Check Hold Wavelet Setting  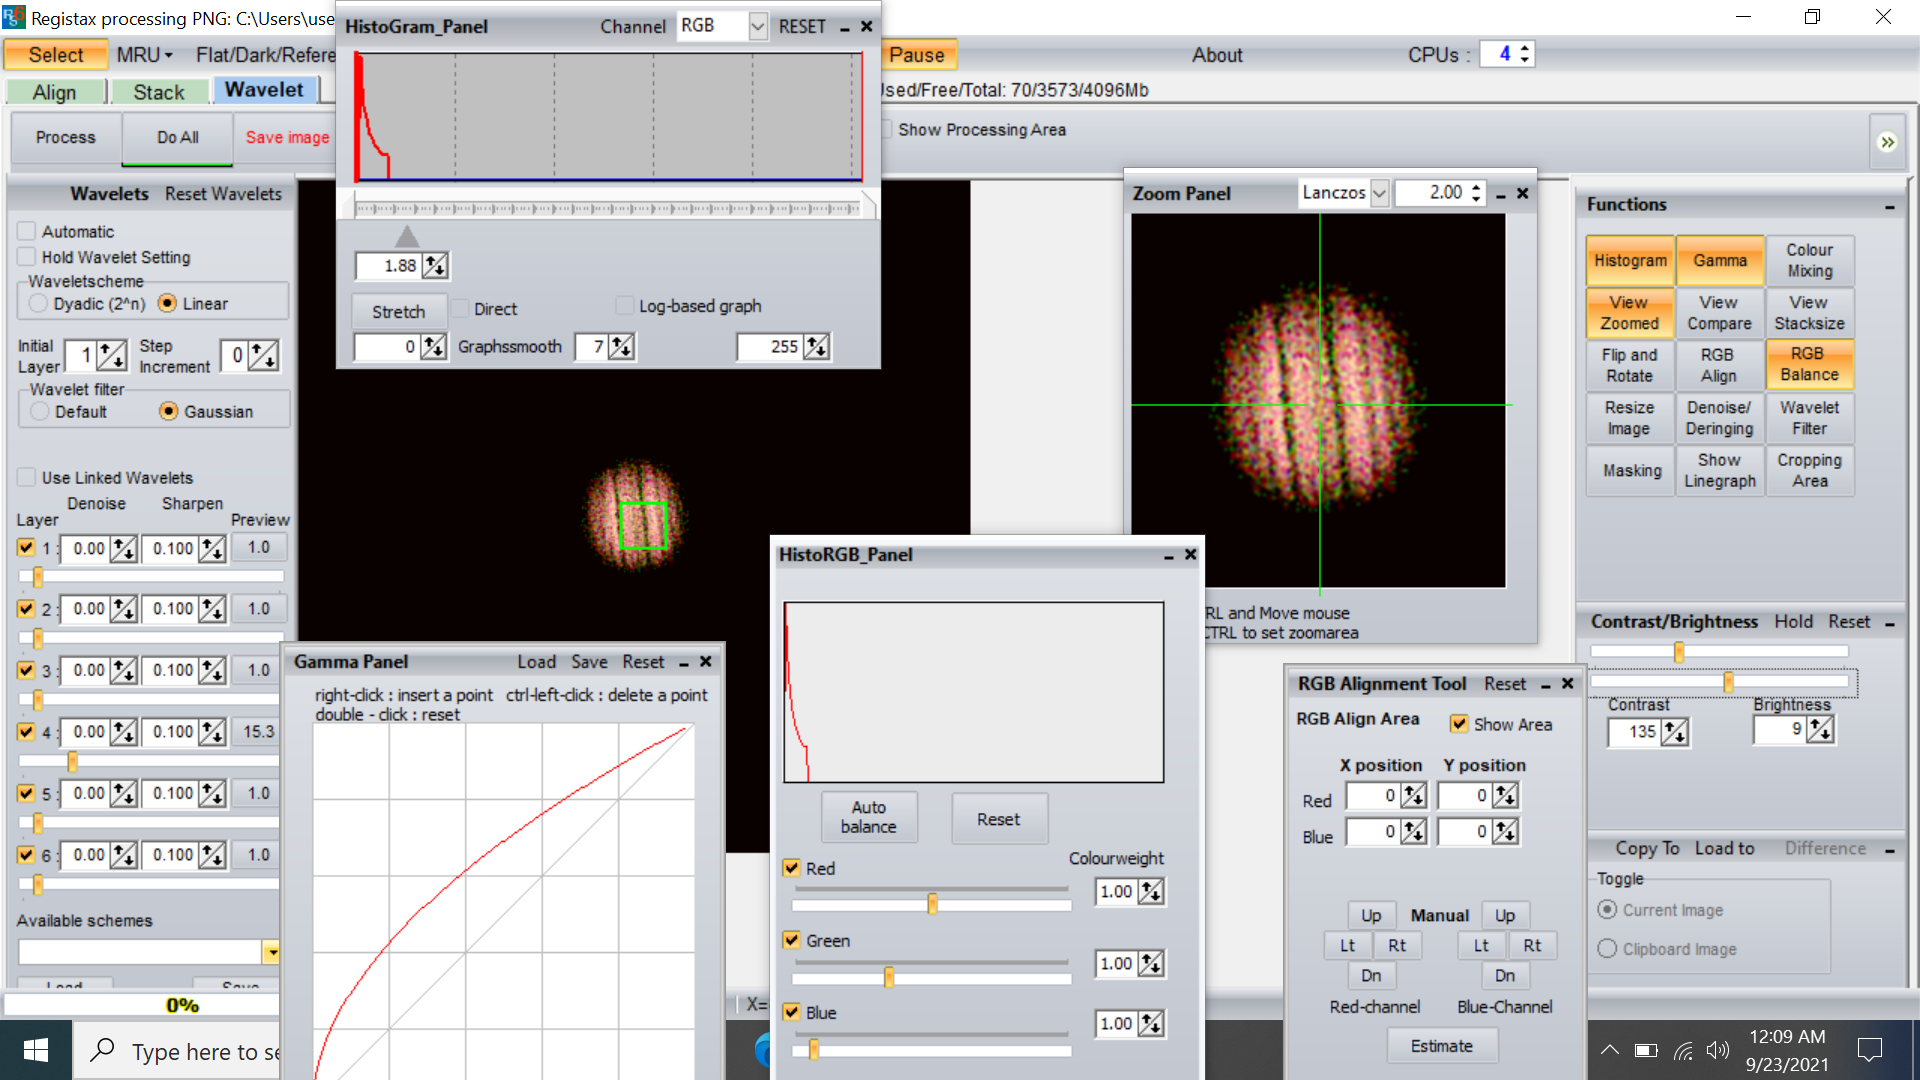click(x=27, y=257)
